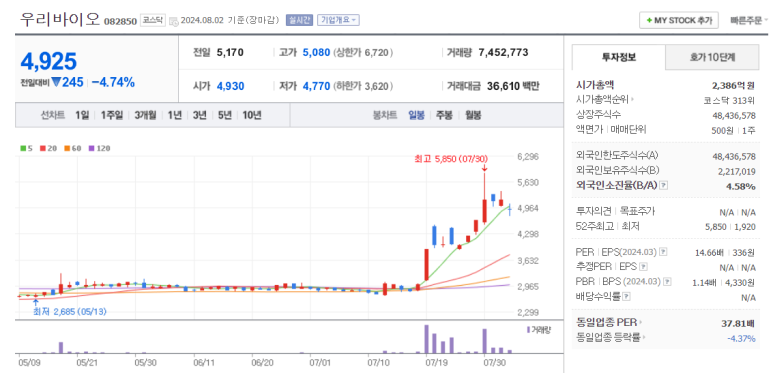The height and width of the screenshot is (373, 773).
Task: Click the 고가 value 5,080
Action: (316, 52)
